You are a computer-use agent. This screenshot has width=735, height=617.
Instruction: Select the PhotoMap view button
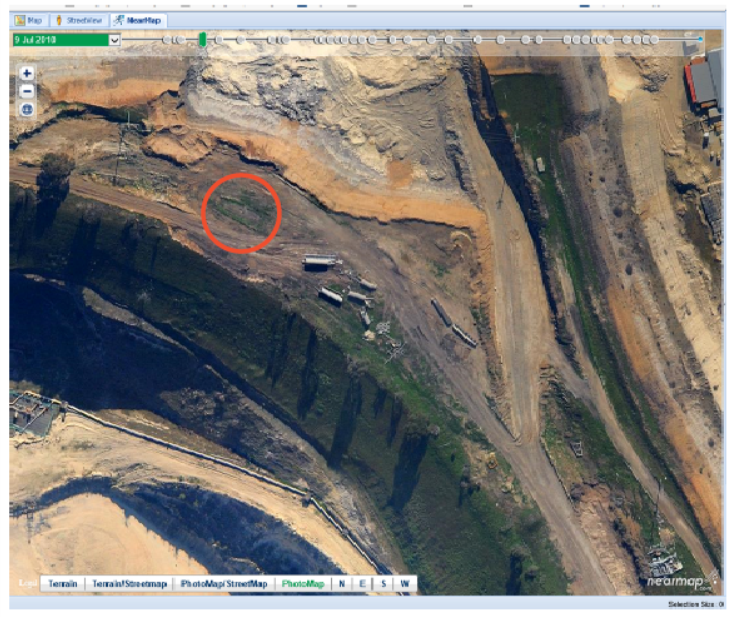[303, 584]
